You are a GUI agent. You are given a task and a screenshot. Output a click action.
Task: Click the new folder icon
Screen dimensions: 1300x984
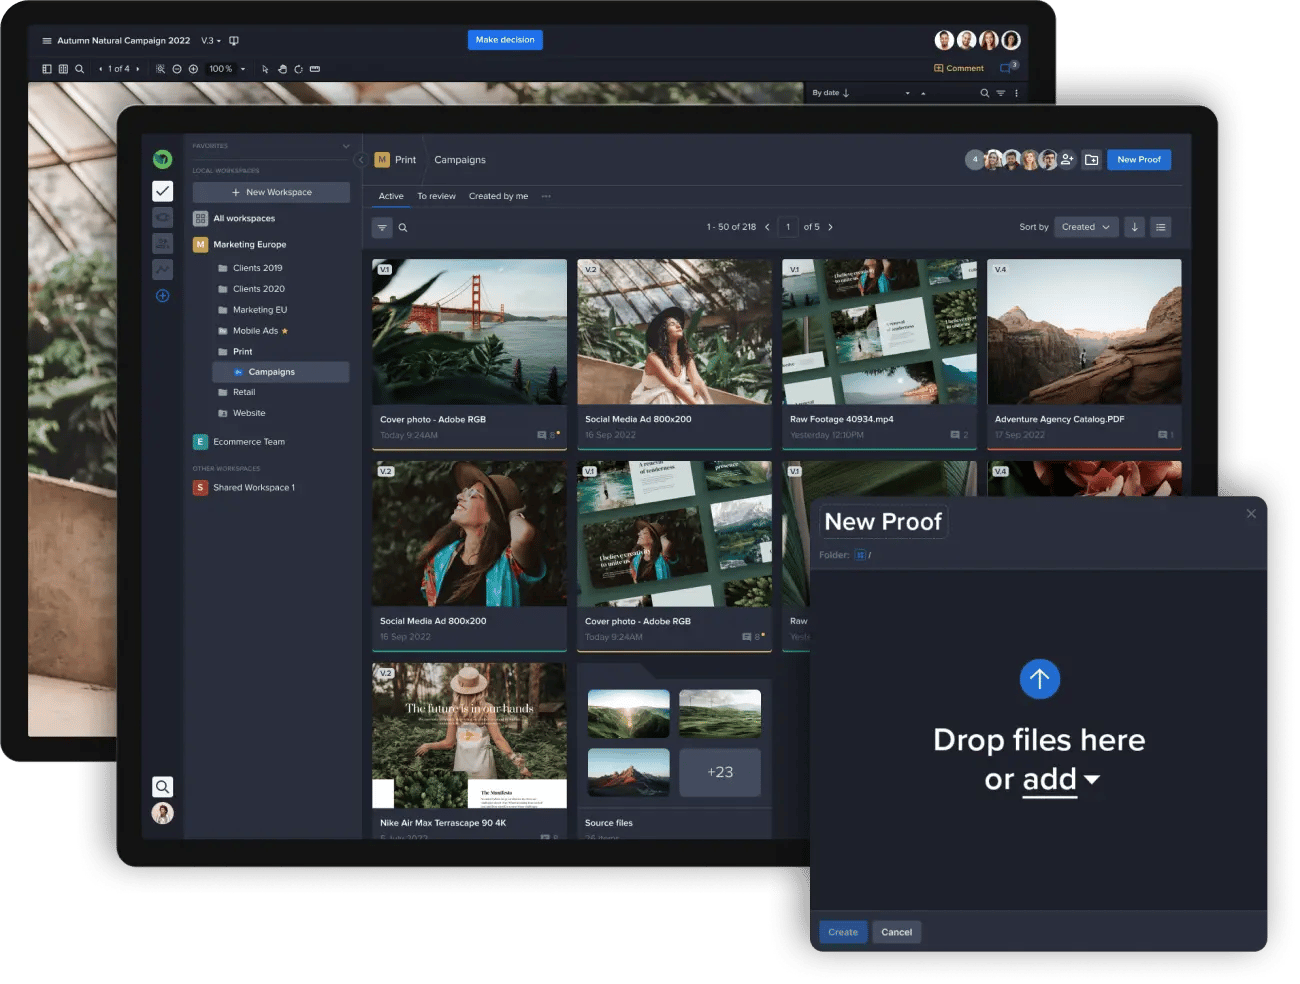point(1091,160)
